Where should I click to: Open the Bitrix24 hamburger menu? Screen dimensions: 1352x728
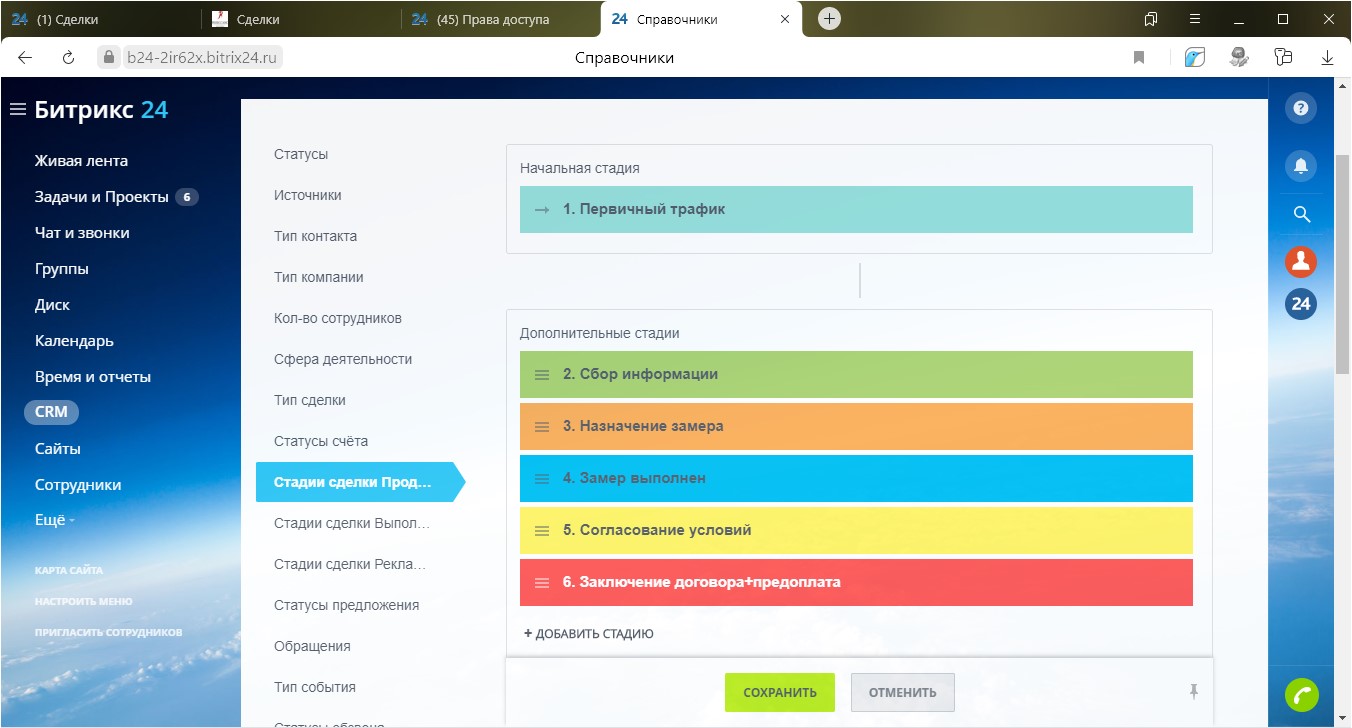17,109
